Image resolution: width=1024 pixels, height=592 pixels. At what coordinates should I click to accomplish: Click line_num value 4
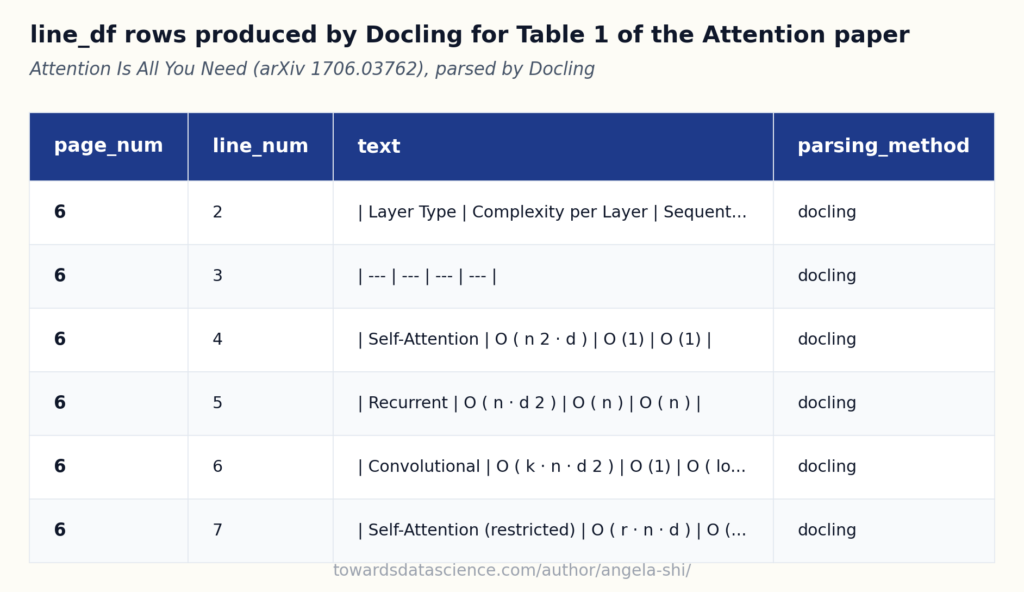click(217, 339)
